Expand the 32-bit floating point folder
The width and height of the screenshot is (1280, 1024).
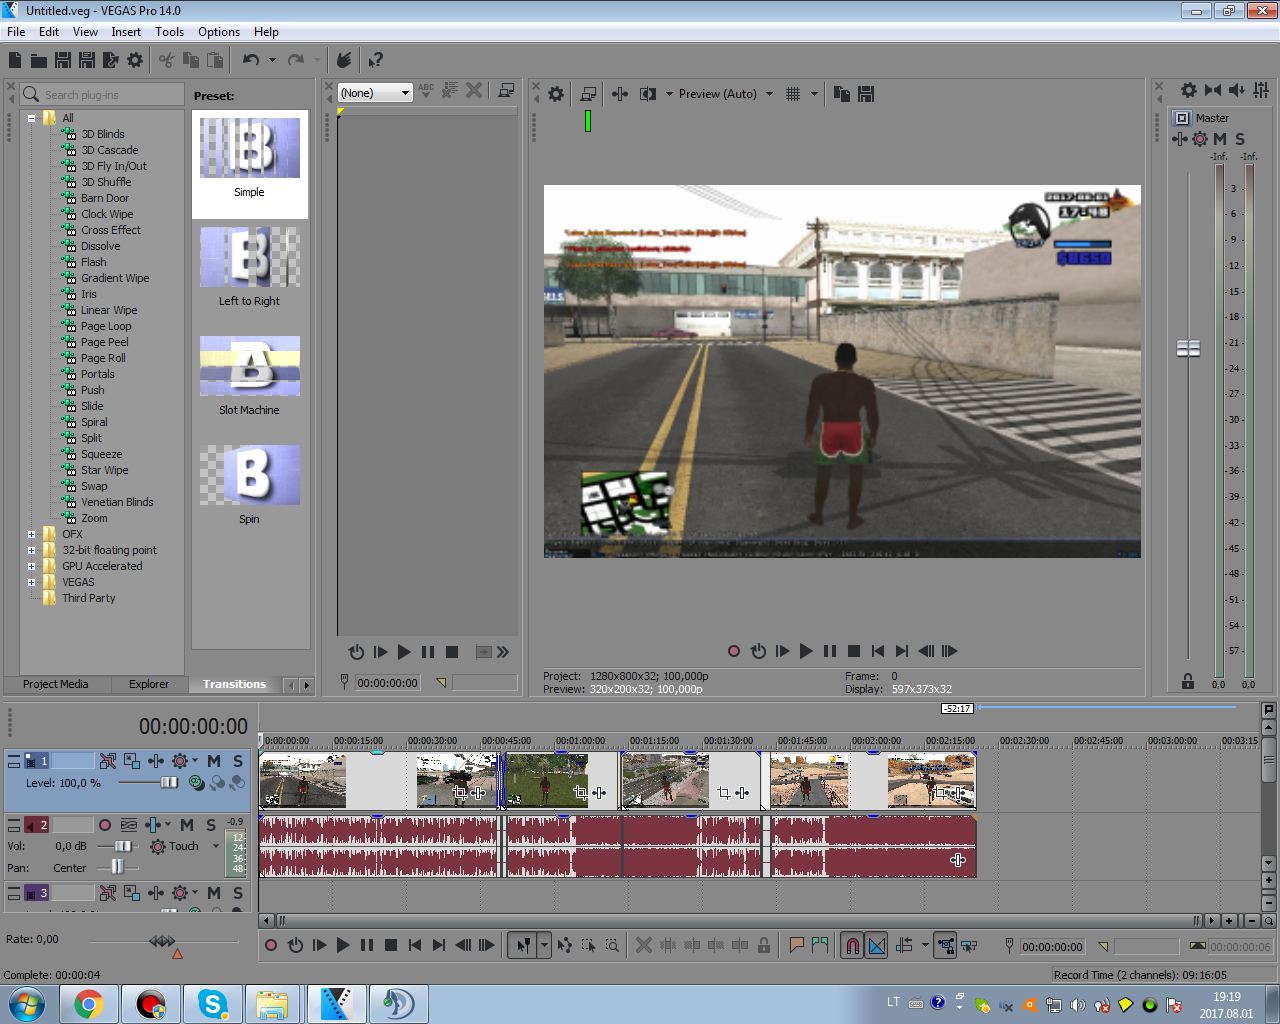(x=31, y=550)
